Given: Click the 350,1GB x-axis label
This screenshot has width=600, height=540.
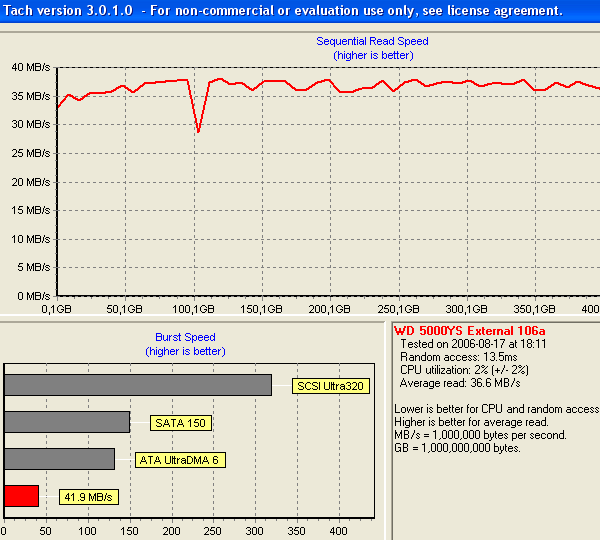Looking at the screenshot, I should [534, 310].
